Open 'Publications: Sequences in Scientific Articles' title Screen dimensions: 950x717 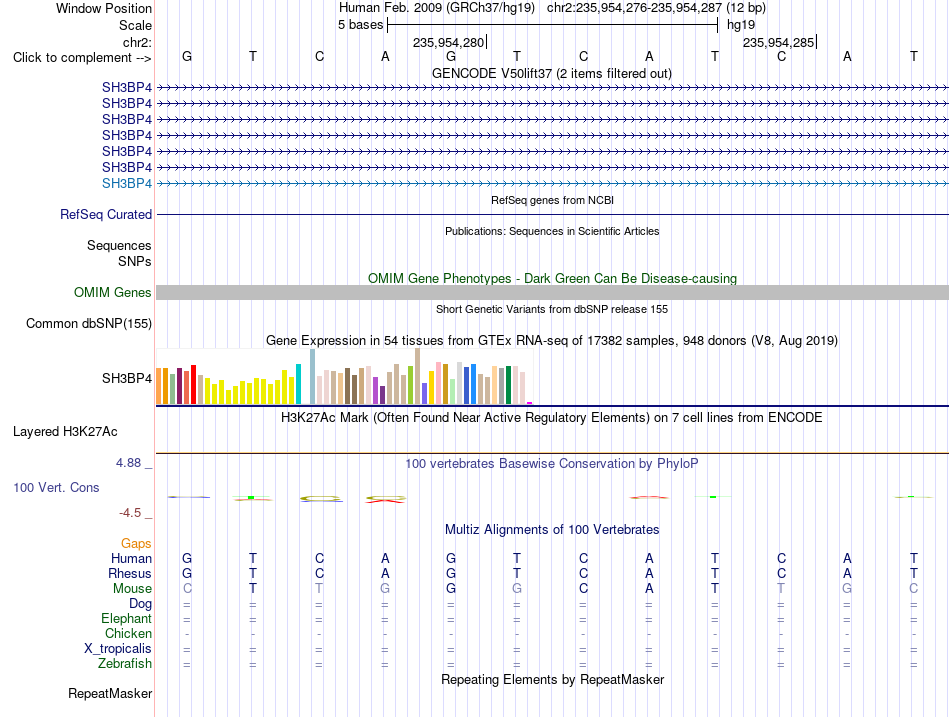(x=552, y=231)
